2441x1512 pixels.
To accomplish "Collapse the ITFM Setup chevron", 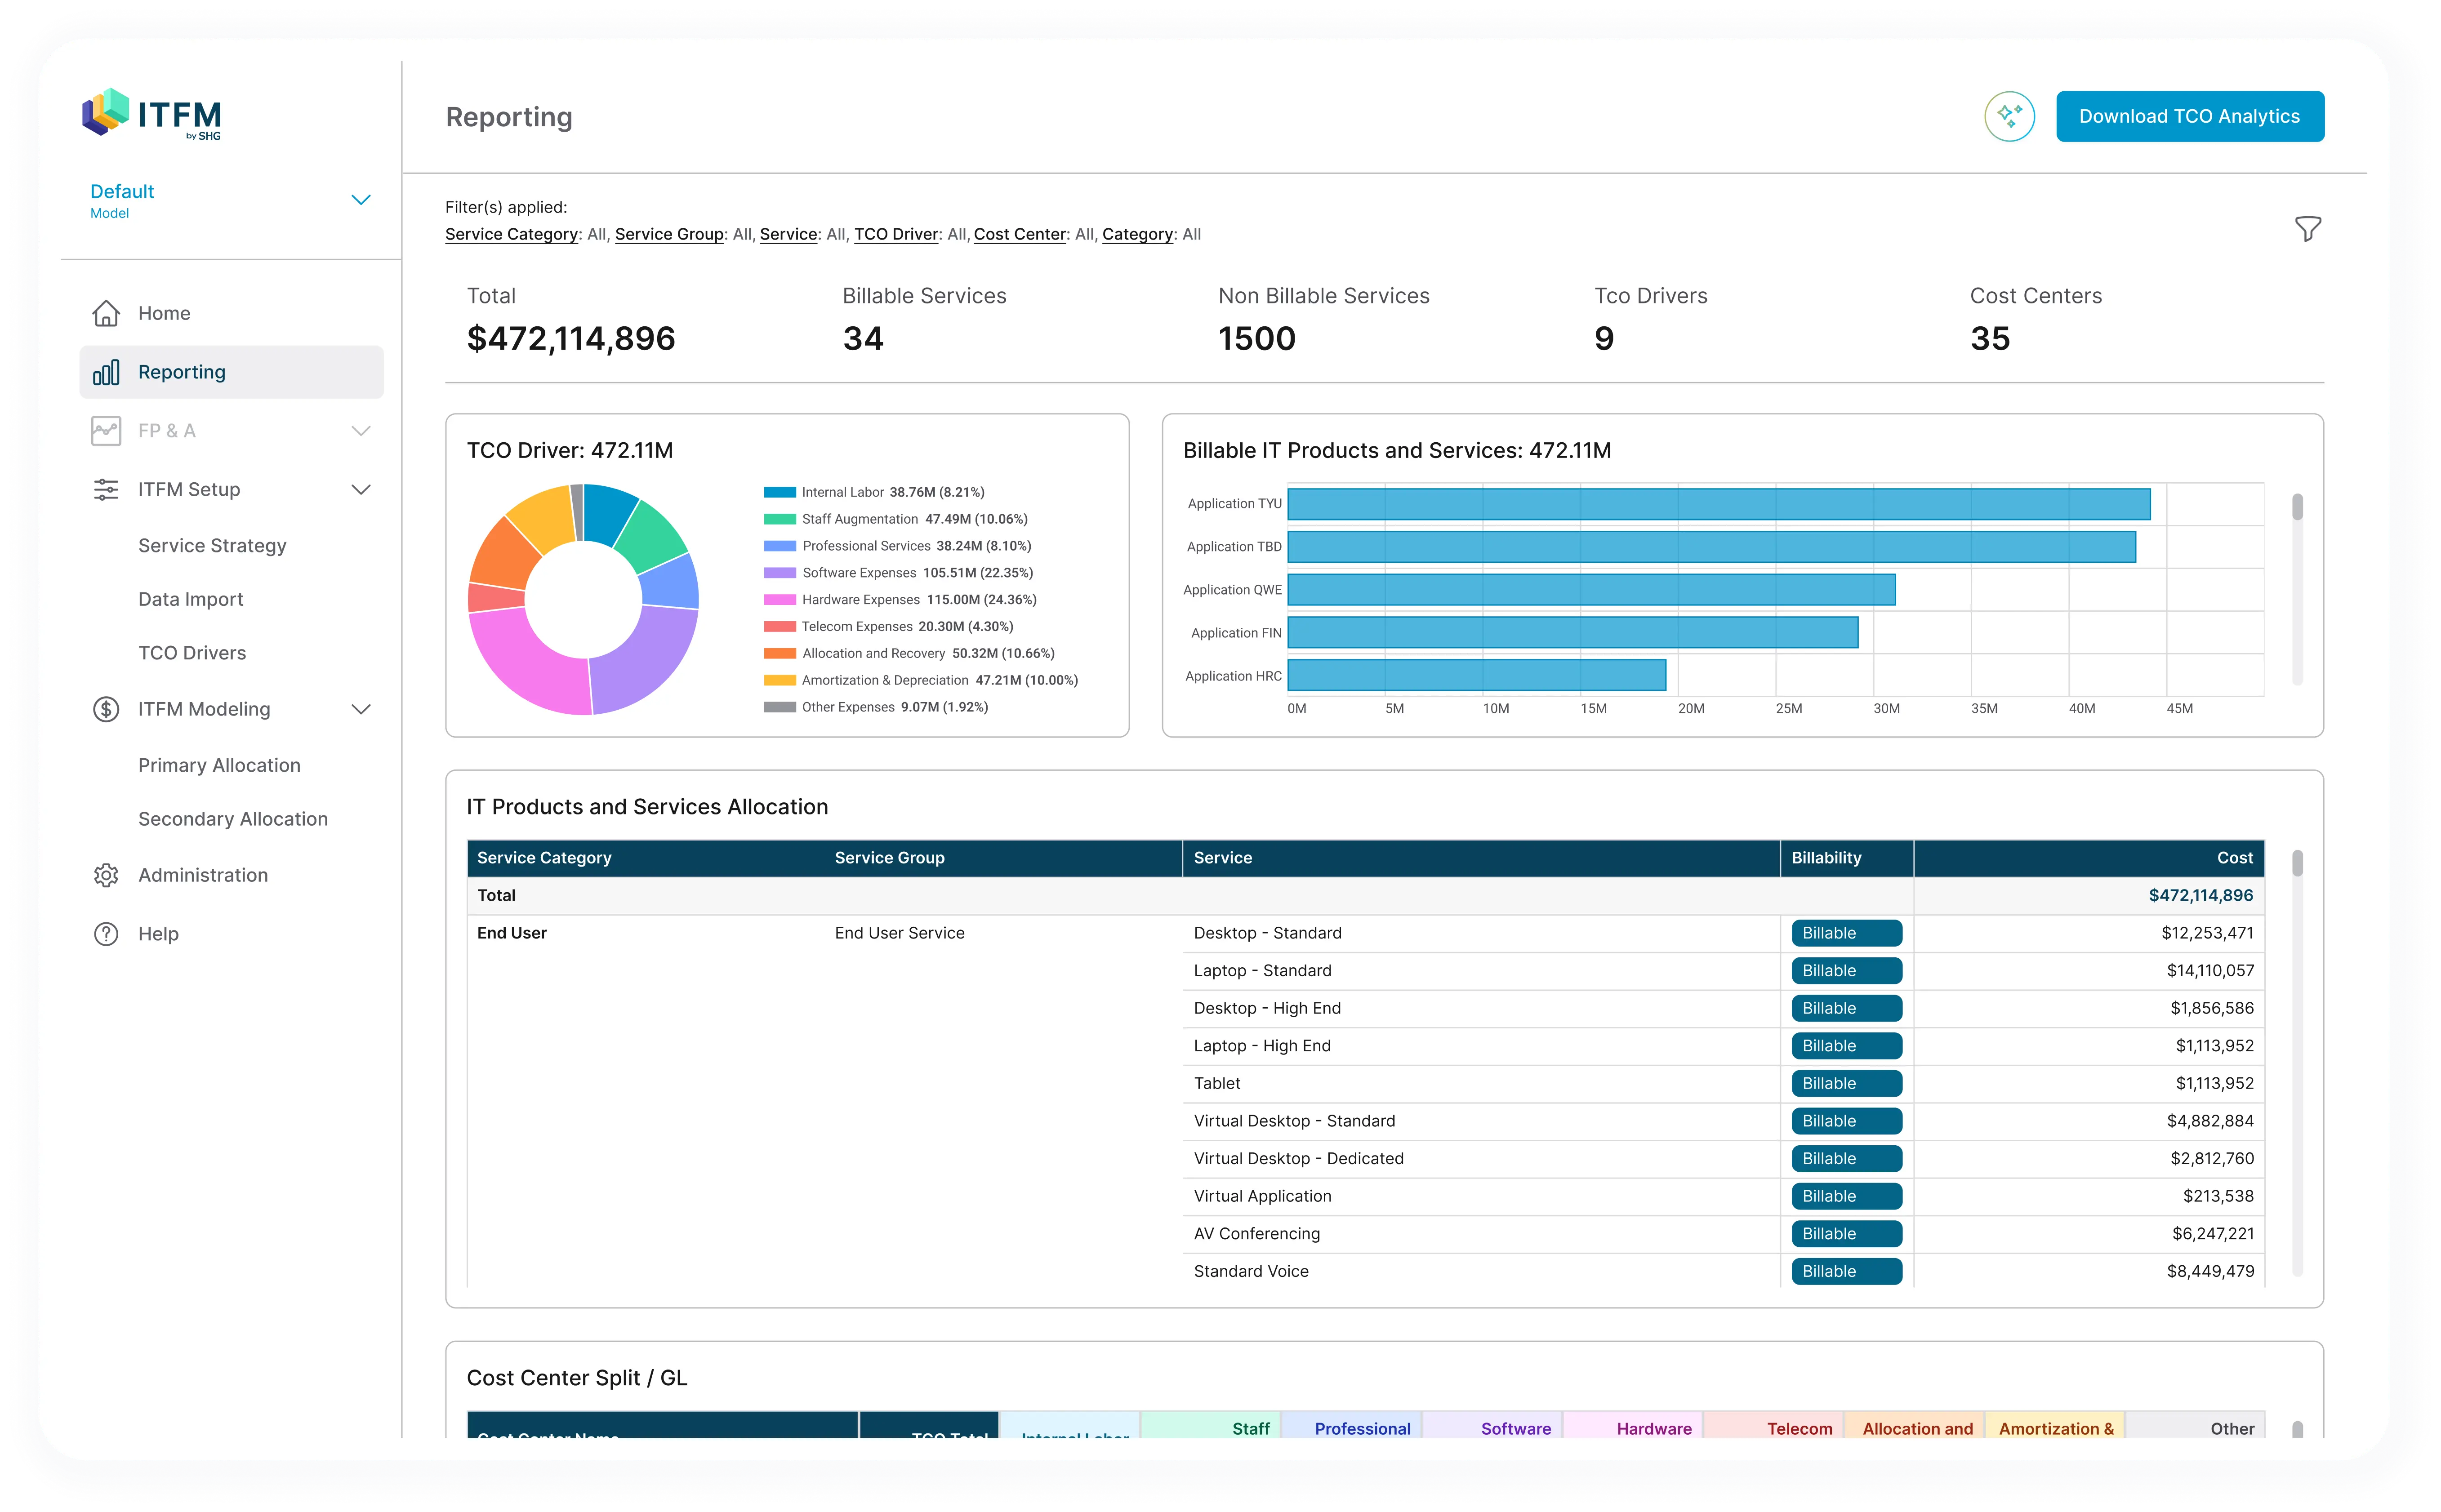I will (361, 489).
